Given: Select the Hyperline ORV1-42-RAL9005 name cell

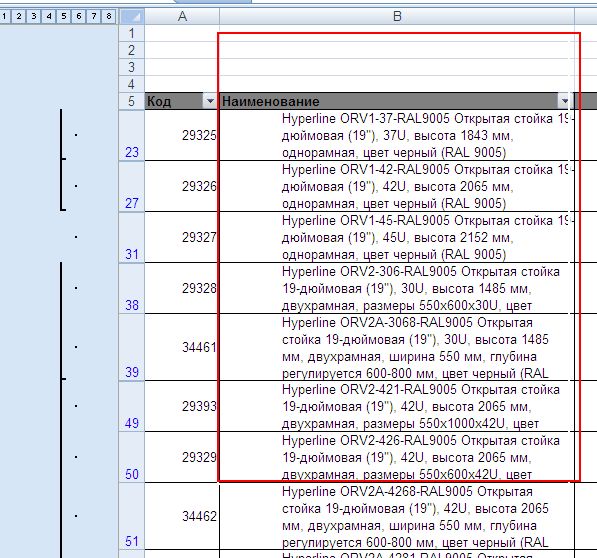Looking at the screenshot, I should [x=397, y=186].
